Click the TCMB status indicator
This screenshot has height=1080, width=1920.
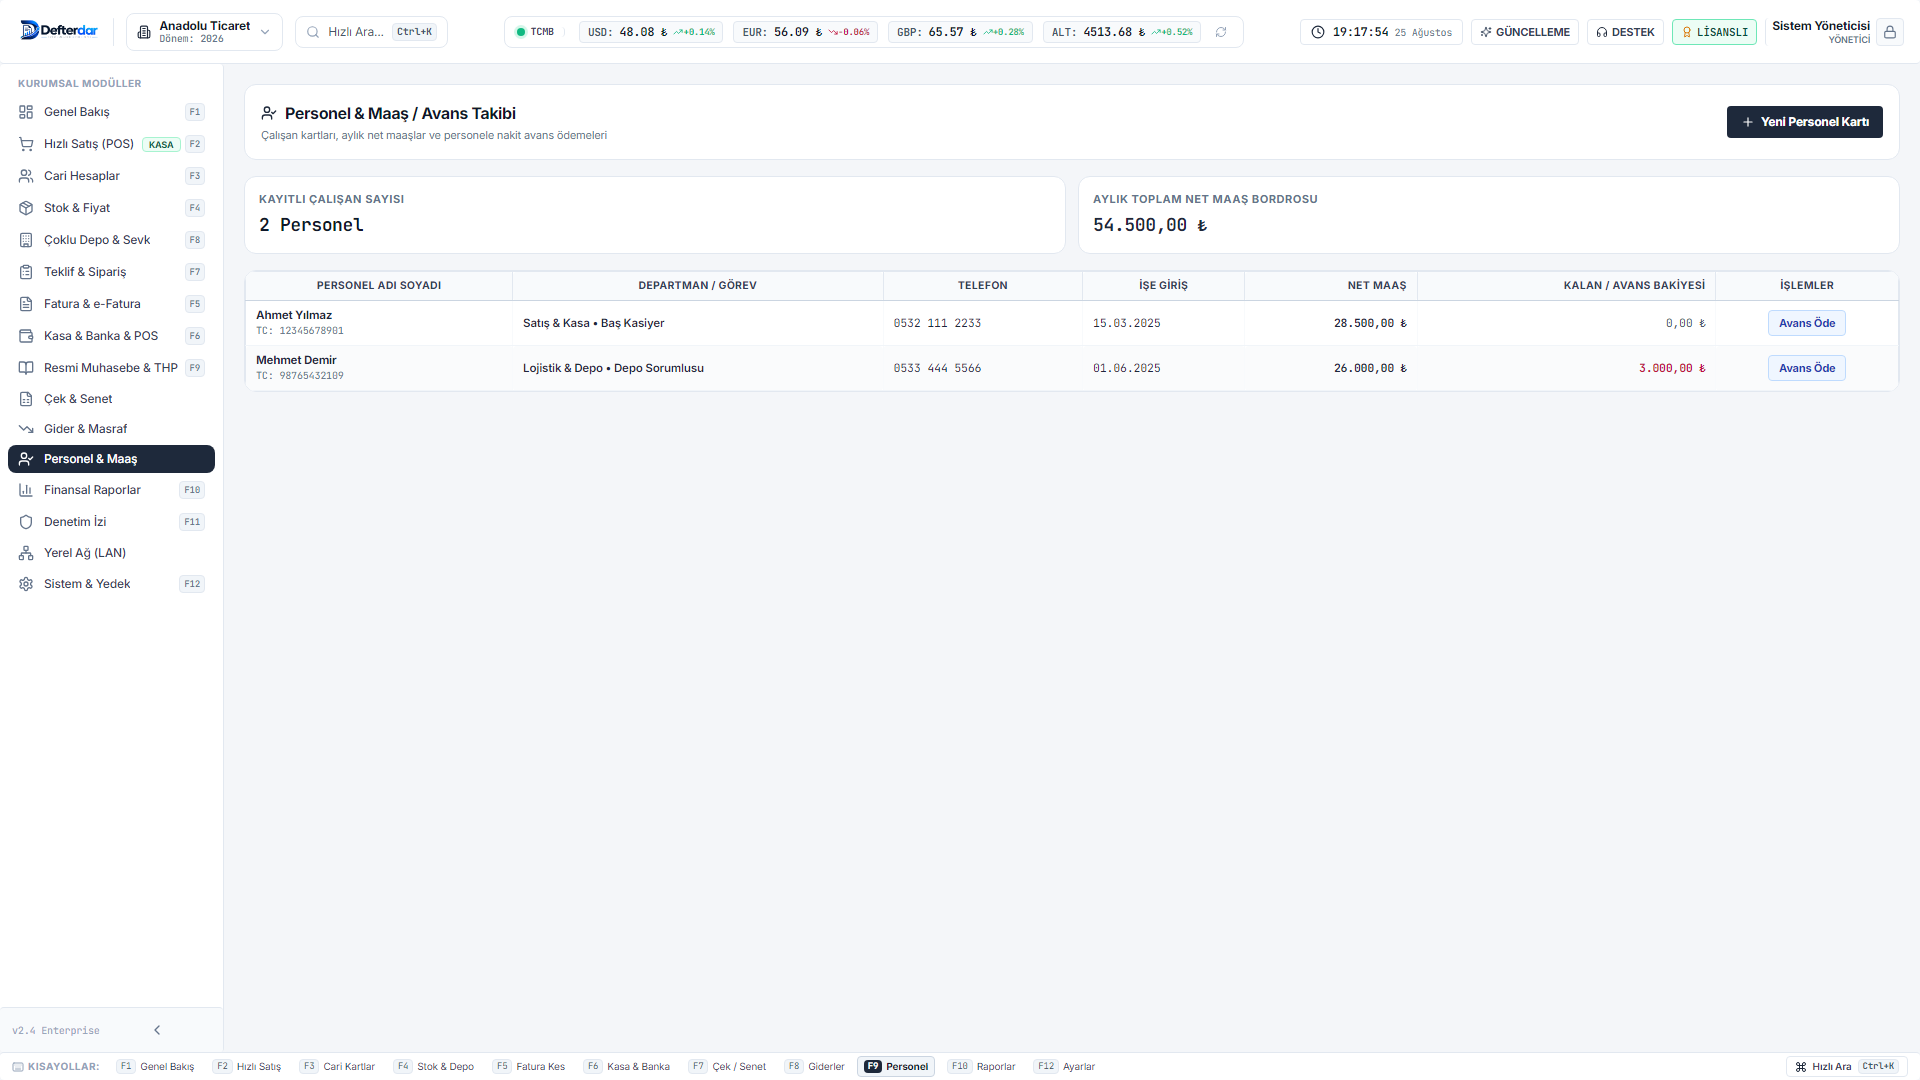point(535,32)
